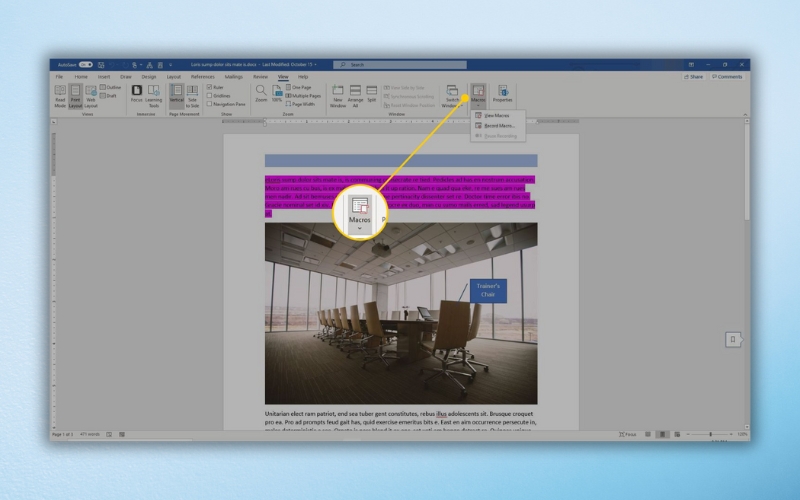800x500 pixels.
Task: Select Vertical page movement
Action: (x=177, y=94)
